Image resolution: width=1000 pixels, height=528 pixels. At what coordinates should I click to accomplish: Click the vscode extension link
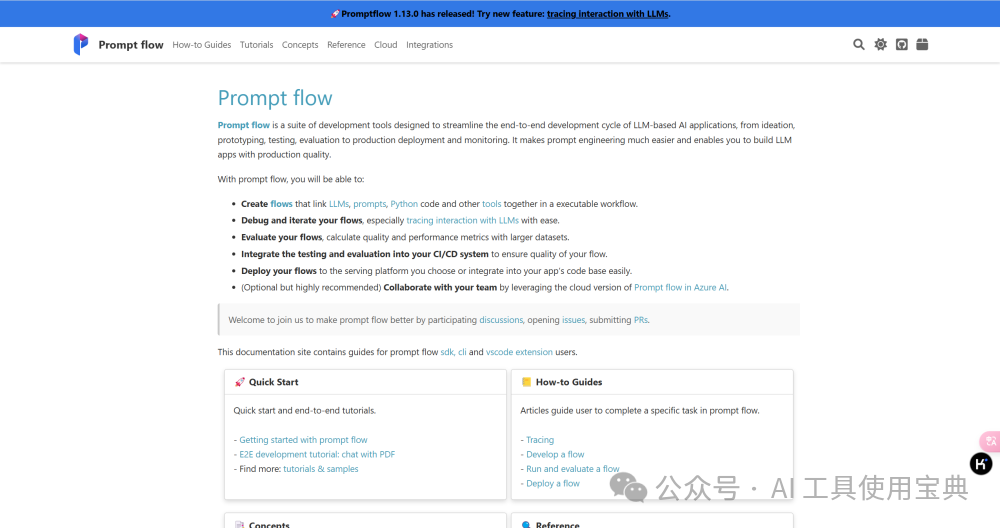tap(519, 352)
